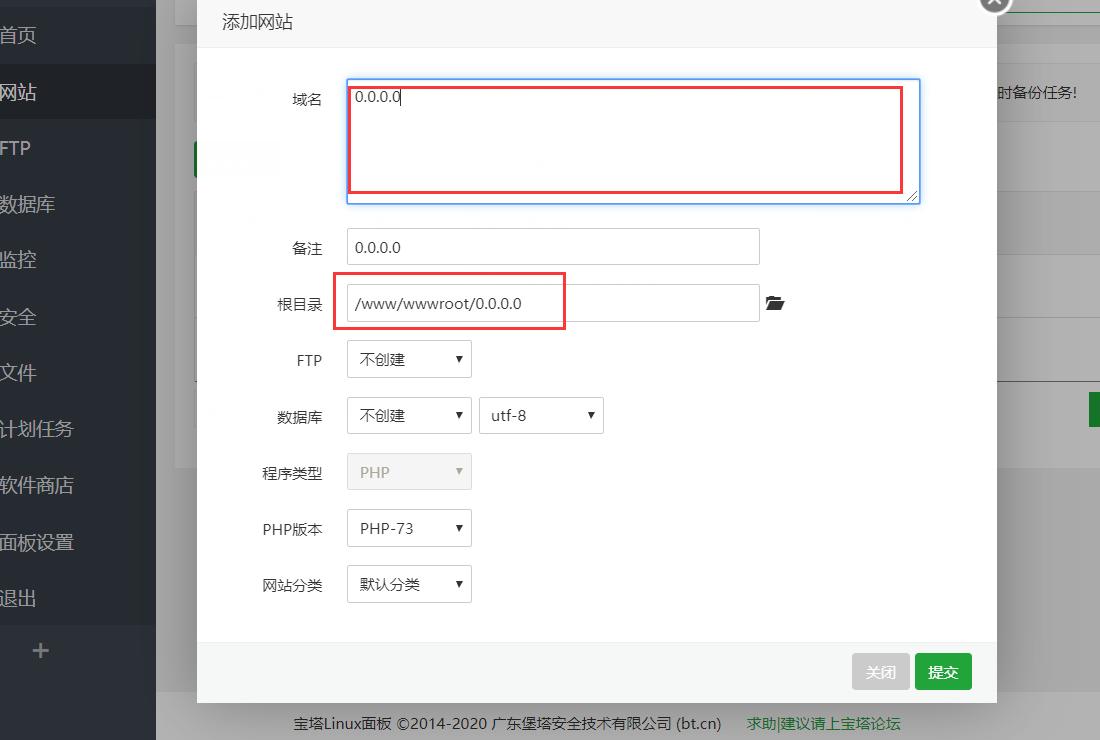Click the + icon at sidebar bottom
This screenshot has height=740, width=1100.
(x=40, y=650)
